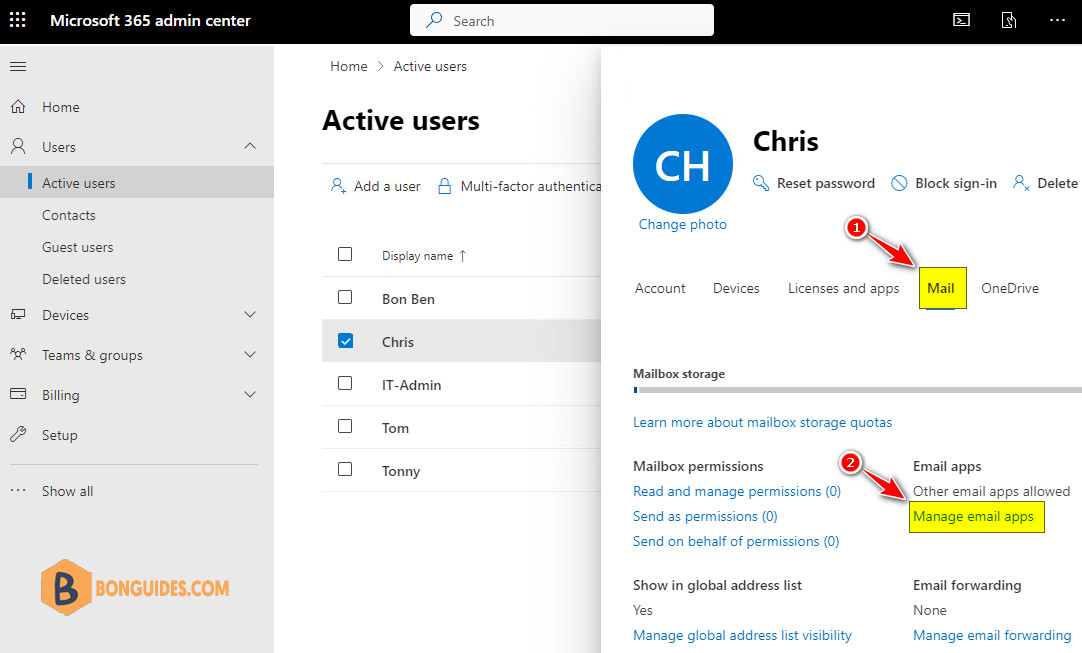Open Active users in sidebar
The image size is (1082, 653).
137,182
